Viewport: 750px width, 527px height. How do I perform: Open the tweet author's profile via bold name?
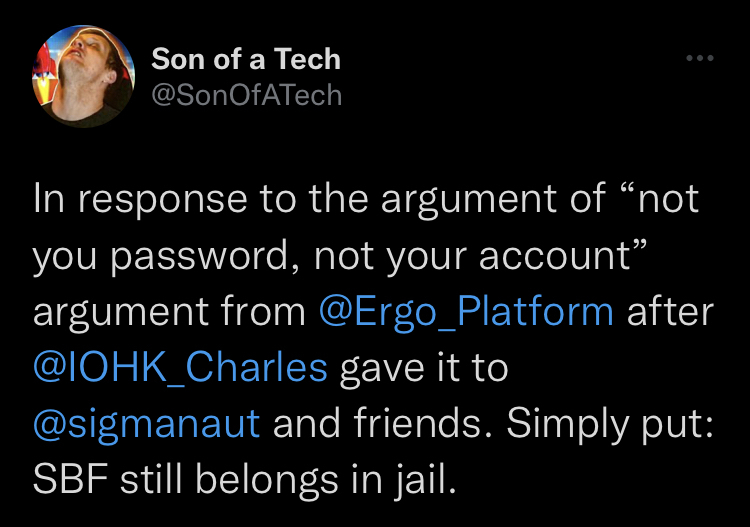[246, 59]
